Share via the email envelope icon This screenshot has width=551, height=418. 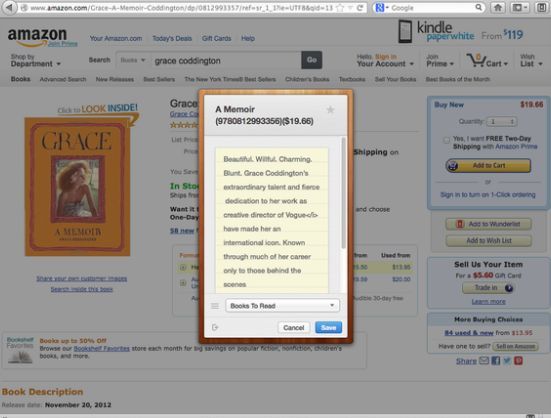coord(484,361)
